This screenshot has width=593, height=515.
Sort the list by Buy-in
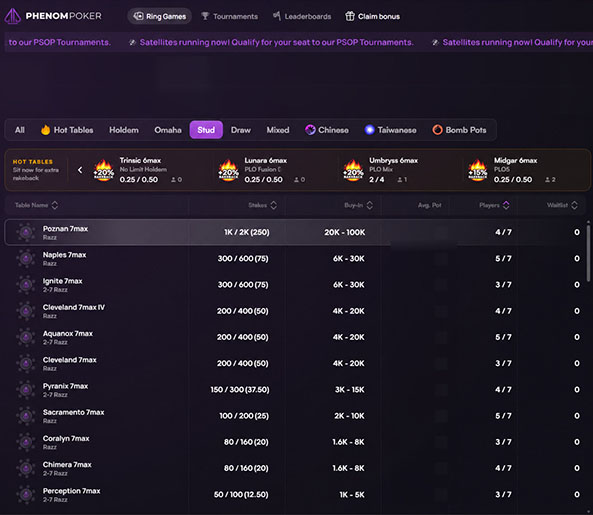tap(359, 205)
